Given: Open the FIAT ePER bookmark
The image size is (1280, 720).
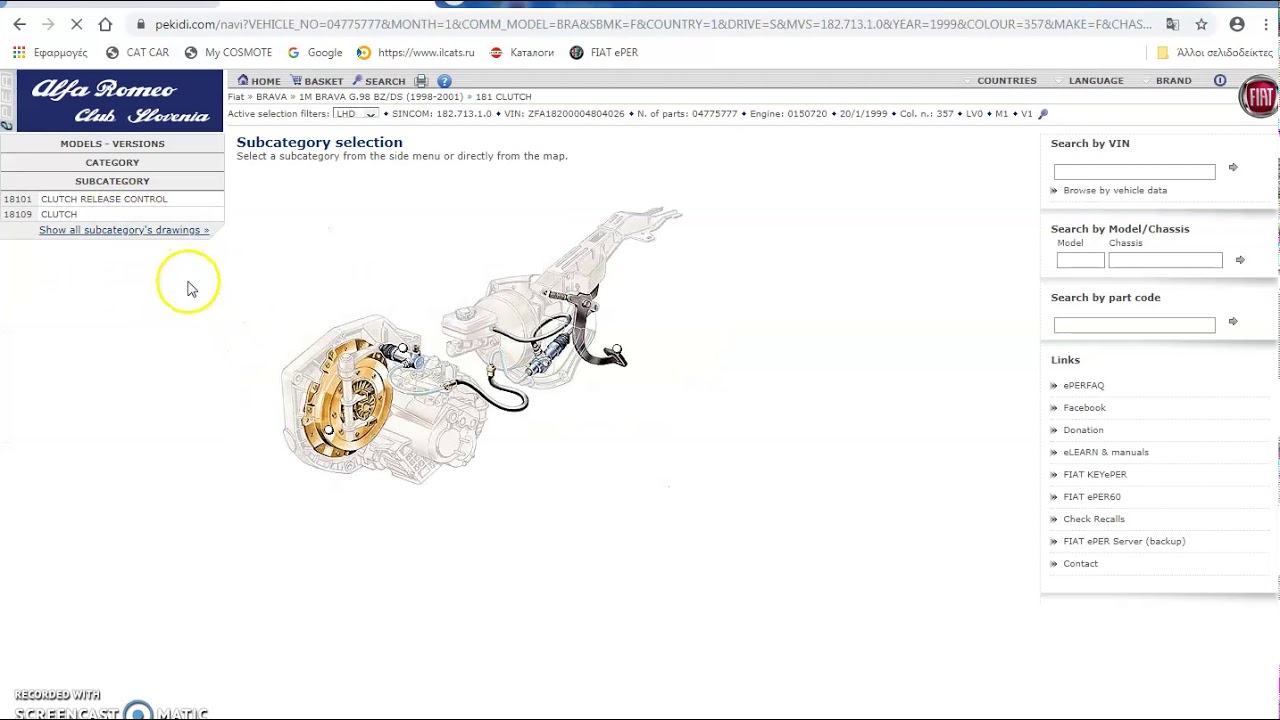Looking at the screenshot, I should point(603,52).
